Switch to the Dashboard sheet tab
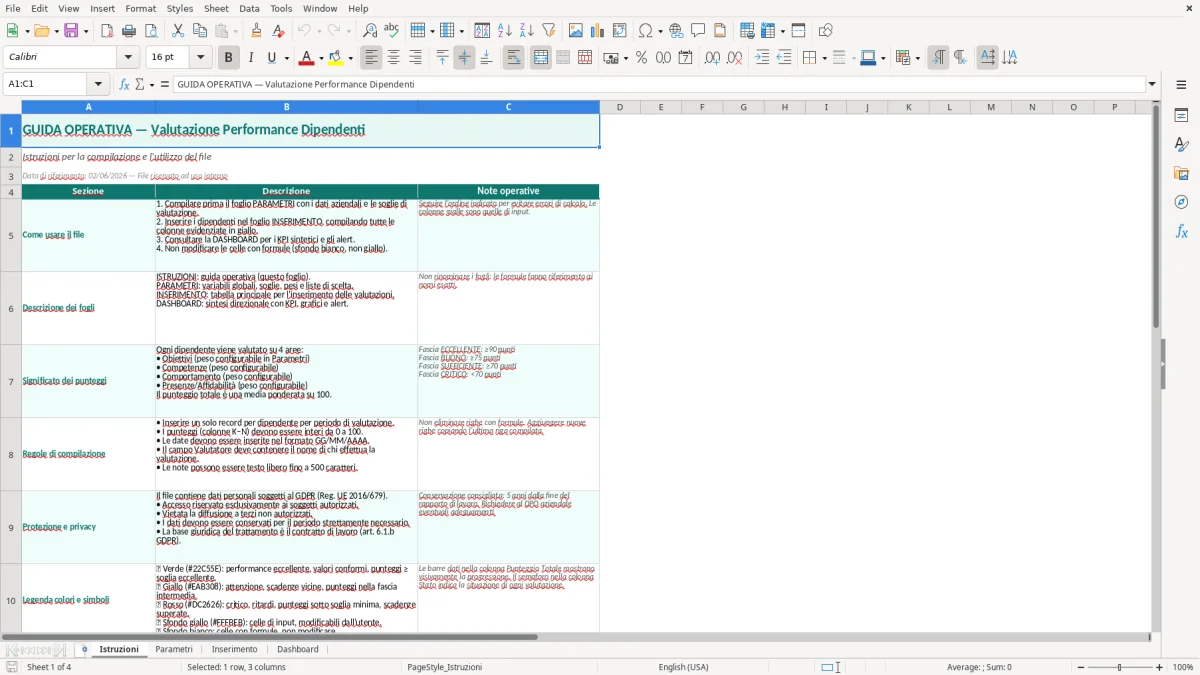The height and width of the screenshot is (675, 1200). (x=298, y=649)
